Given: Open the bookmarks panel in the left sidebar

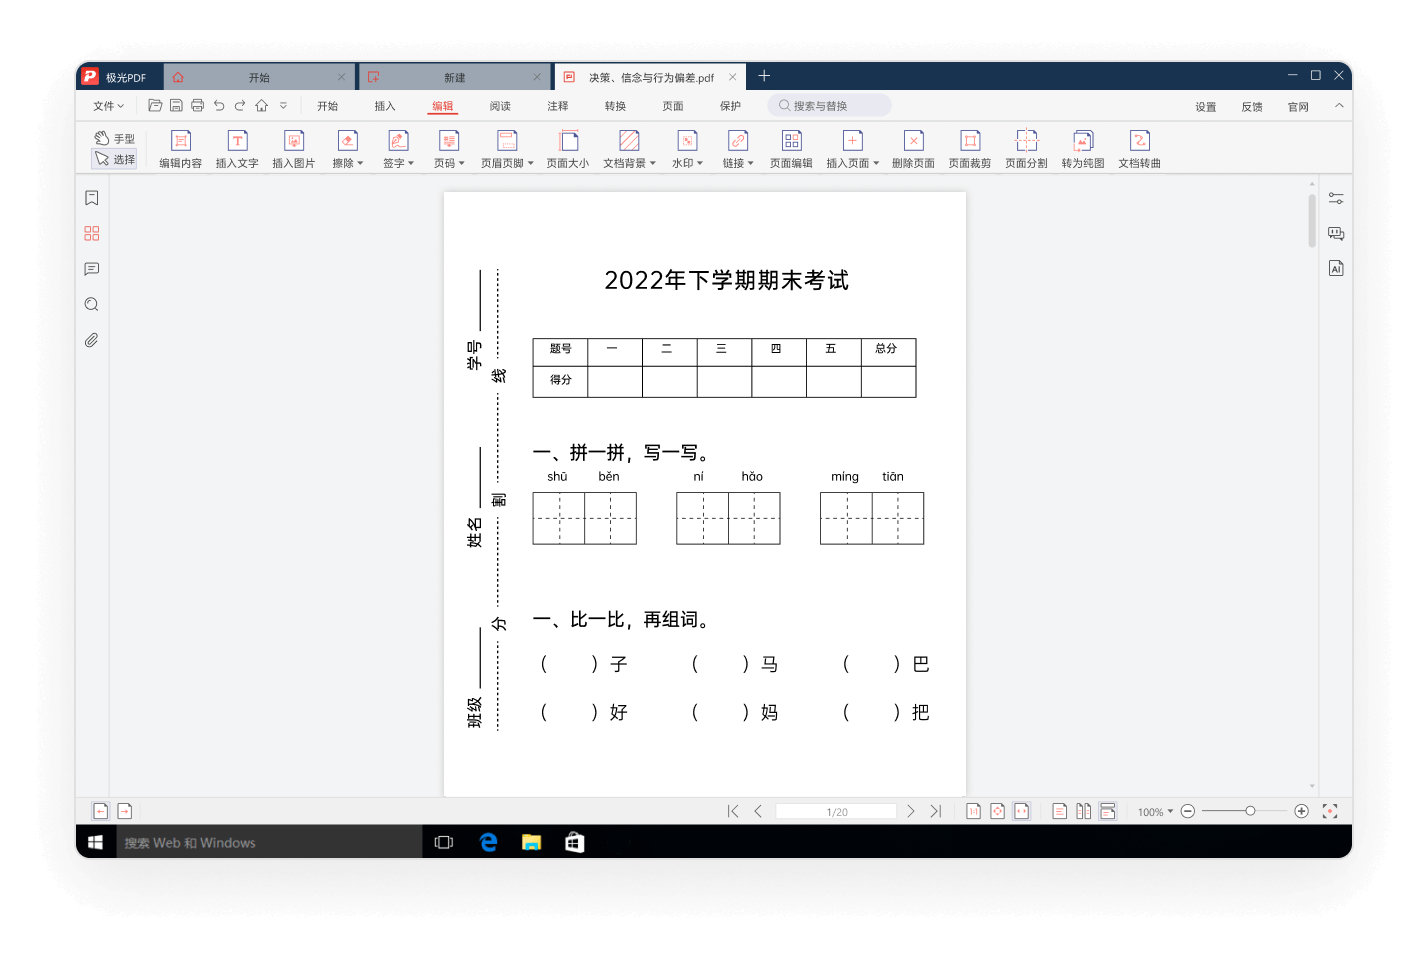Looking at the screenshot, I should (91, 197).
